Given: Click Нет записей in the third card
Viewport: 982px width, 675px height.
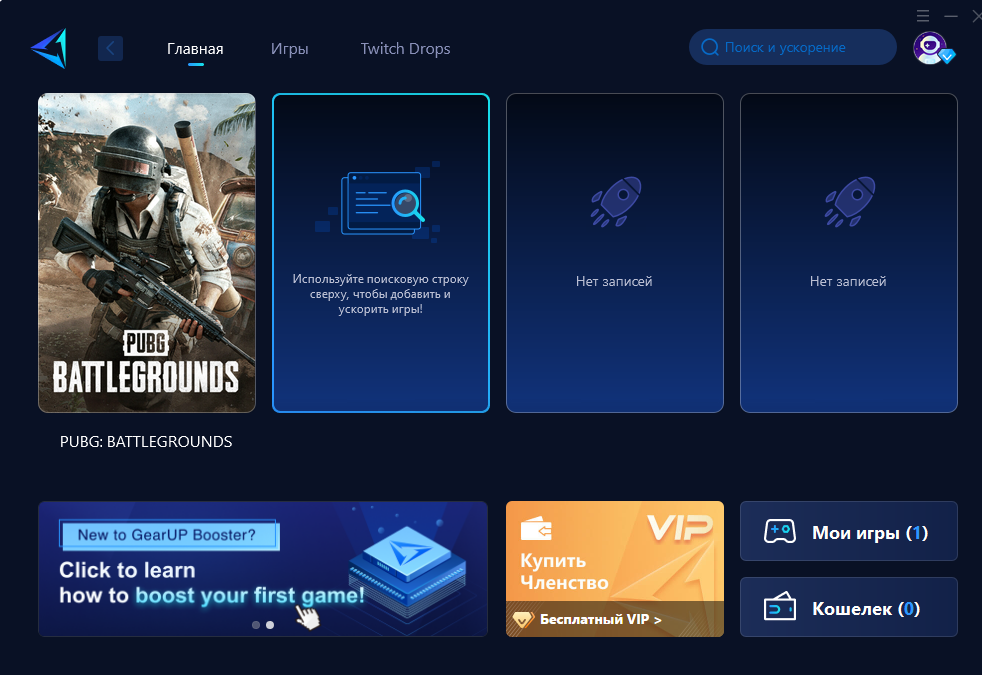Looking at the screenshot, I should (614, 282).
